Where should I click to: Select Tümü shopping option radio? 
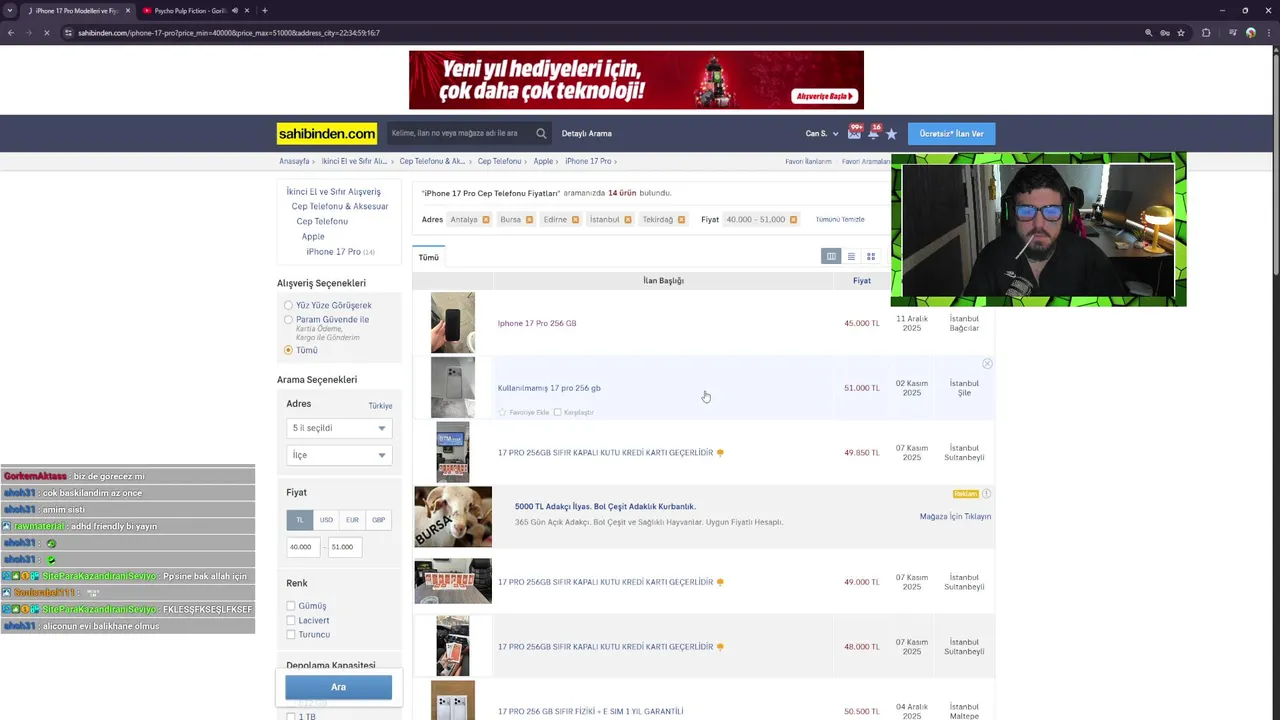288,350
